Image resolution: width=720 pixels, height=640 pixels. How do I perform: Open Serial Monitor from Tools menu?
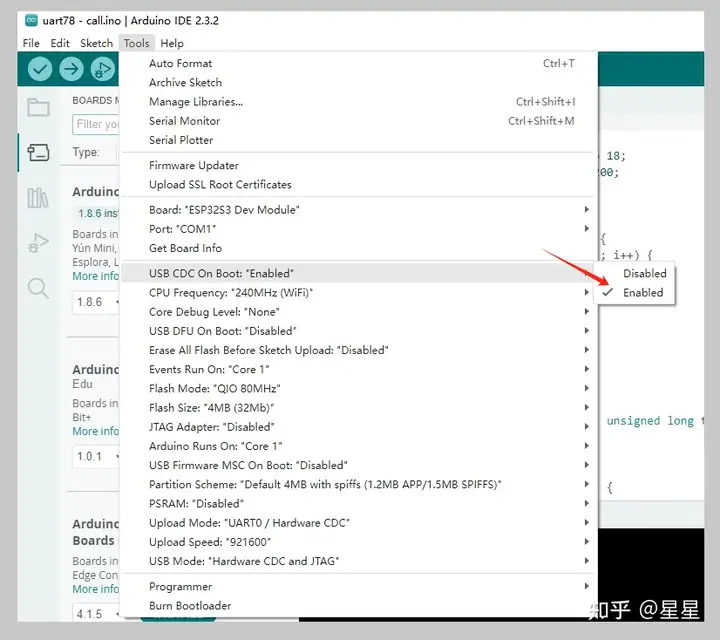tap(359, 121)
